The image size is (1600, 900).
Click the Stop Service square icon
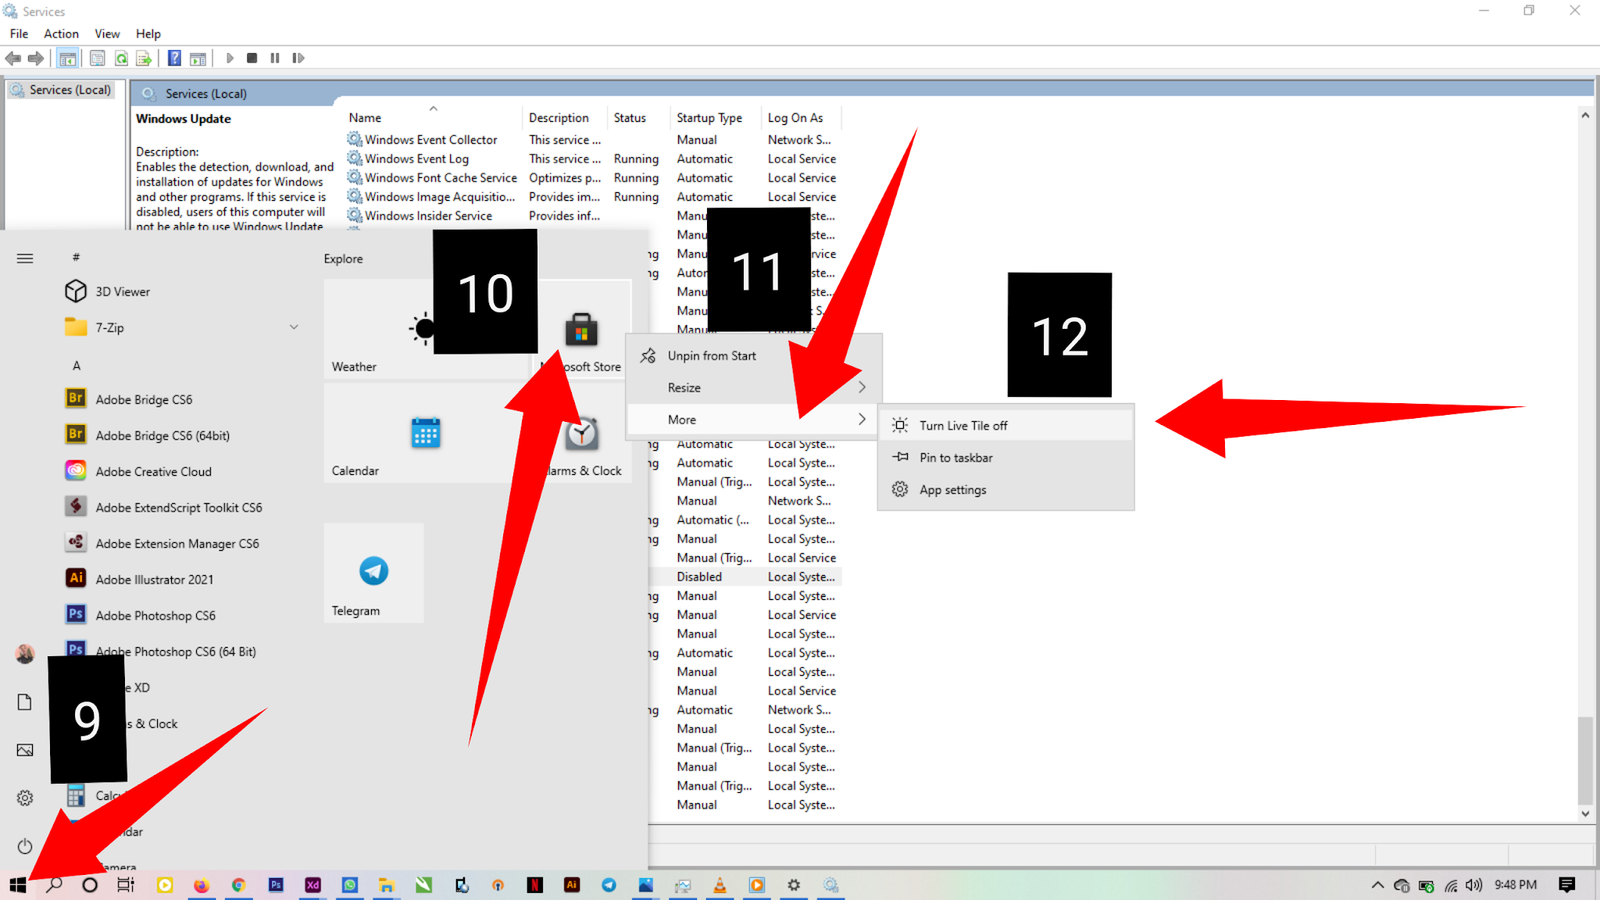coord(252,58)
